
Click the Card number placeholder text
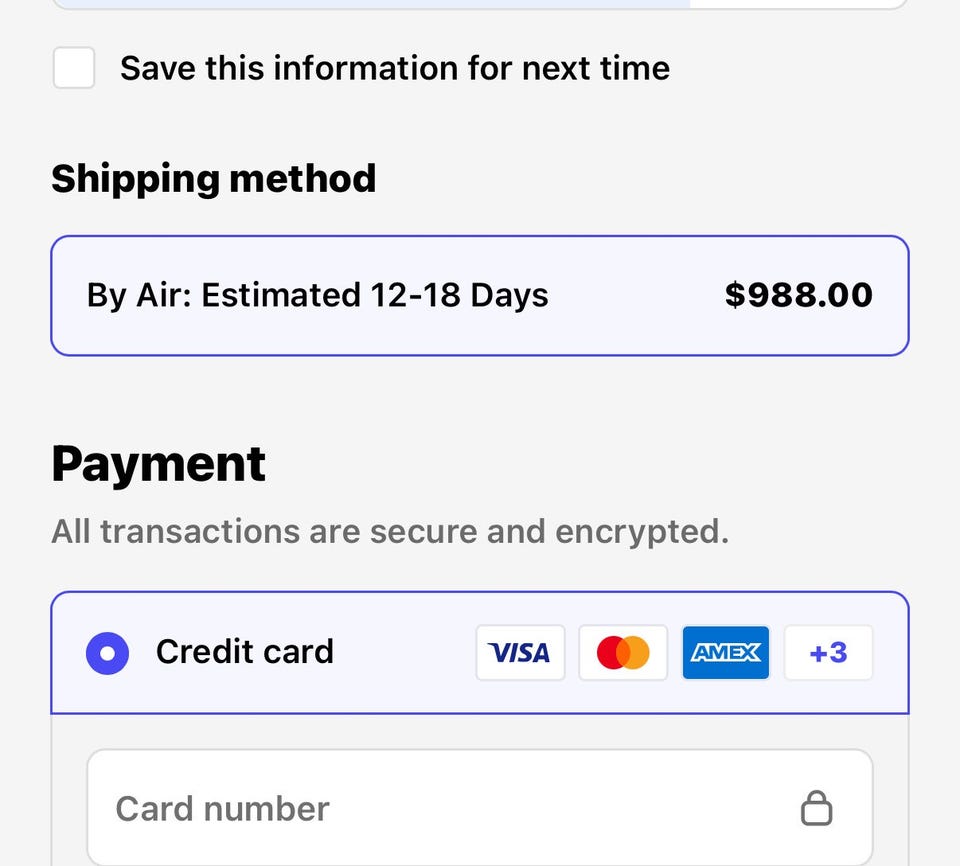point(222,808)
